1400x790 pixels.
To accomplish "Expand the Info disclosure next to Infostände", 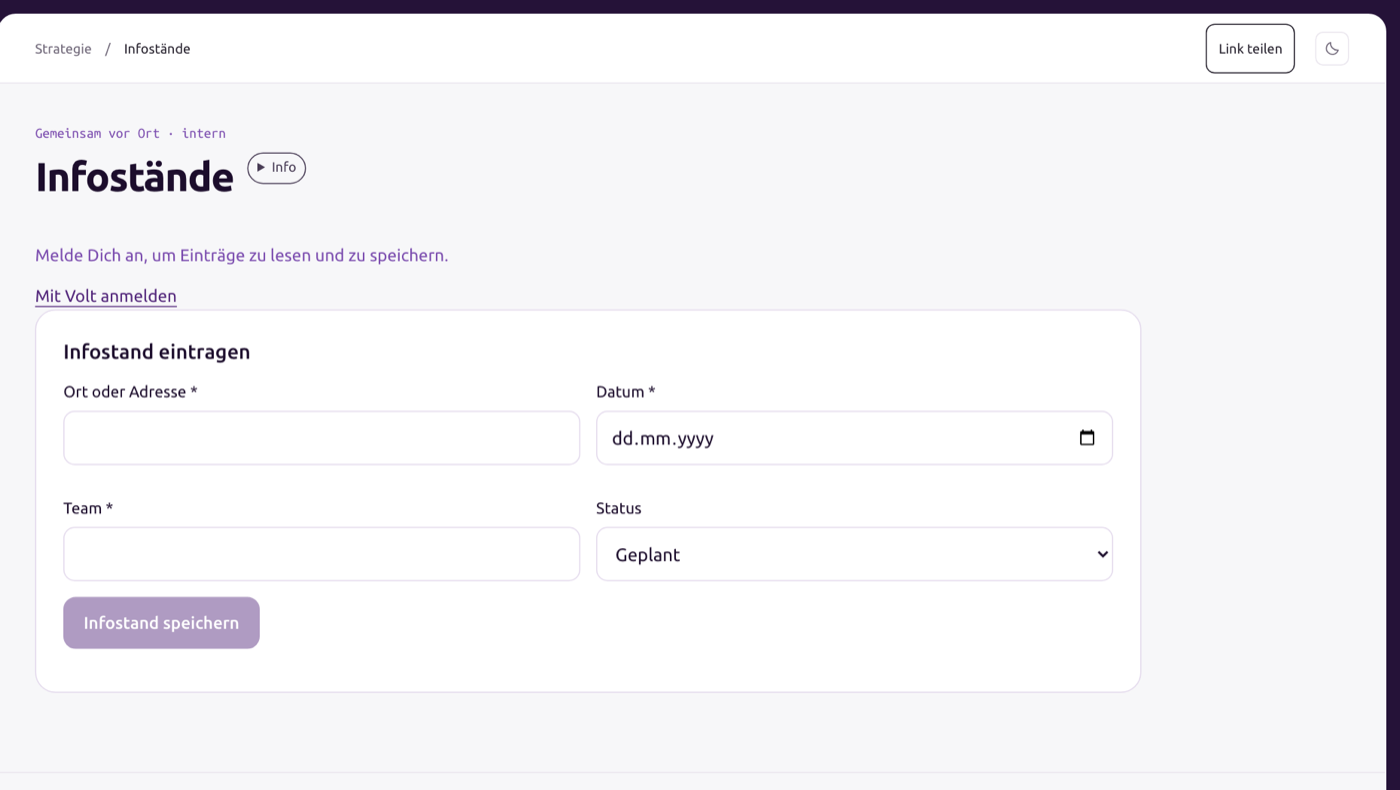I will (x=276, y=168).
